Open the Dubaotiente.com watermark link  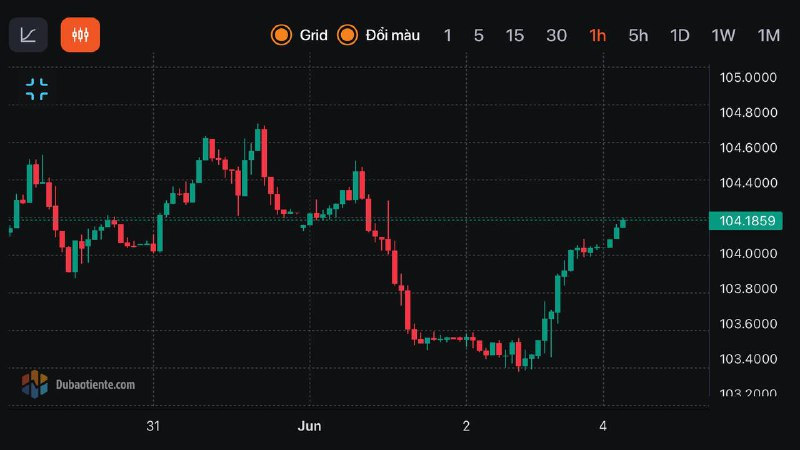tap(95, 384)
